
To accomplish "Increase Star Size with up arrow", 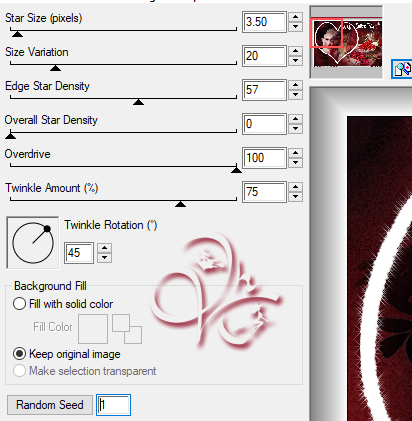I will point(295,17).
